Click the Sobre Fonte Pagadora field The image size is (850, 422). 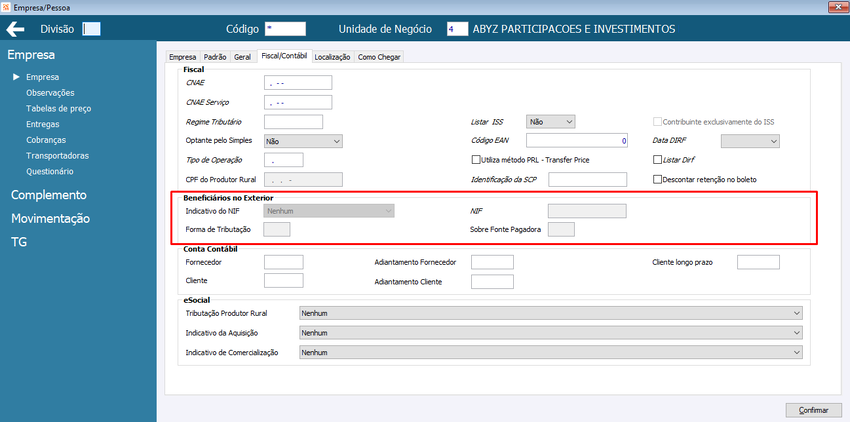561,229
